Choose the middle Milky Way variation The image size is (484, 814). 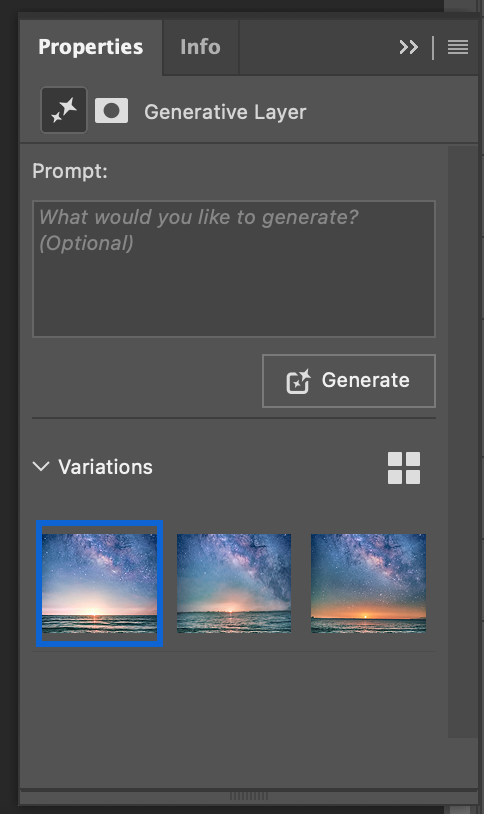click(234, 584)
